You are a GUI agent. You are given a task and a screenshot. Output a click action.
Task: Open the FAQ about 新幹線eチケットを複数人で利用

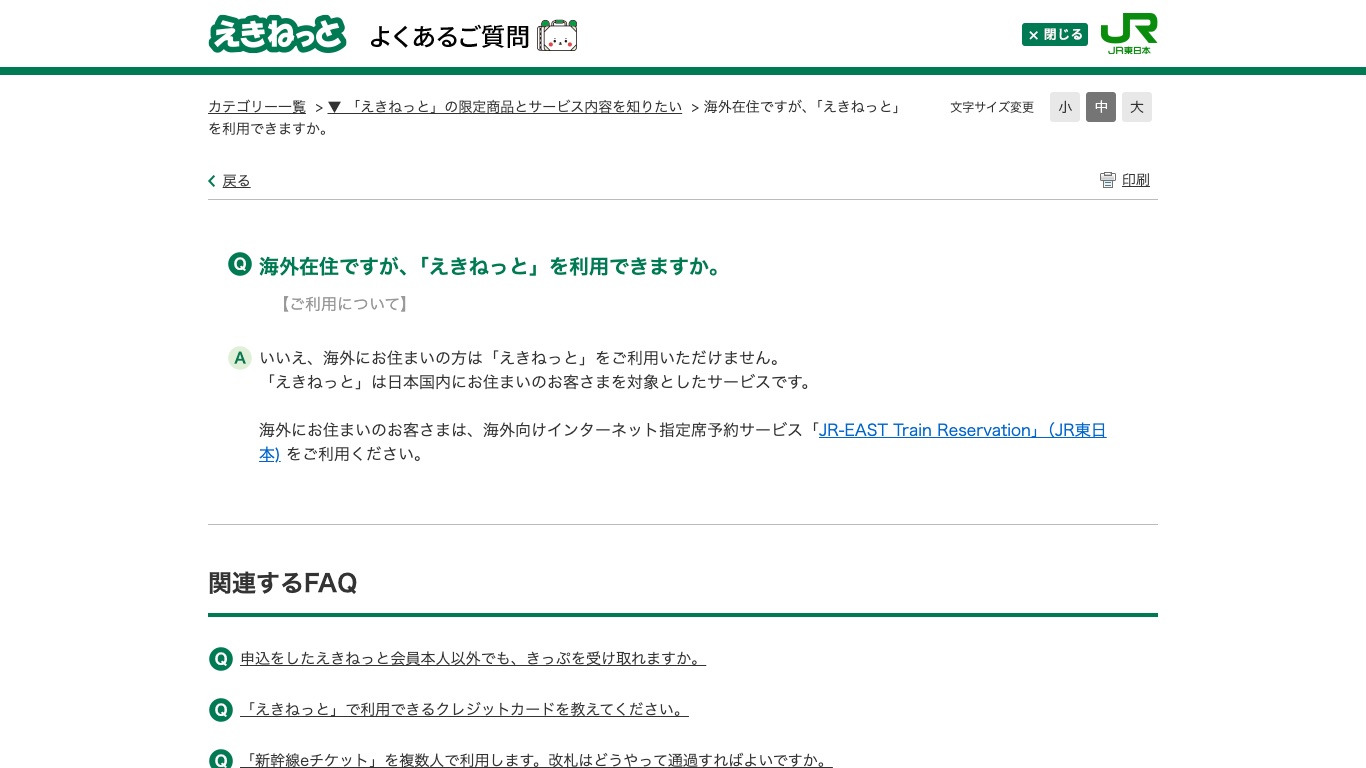[x=536, y=760]
